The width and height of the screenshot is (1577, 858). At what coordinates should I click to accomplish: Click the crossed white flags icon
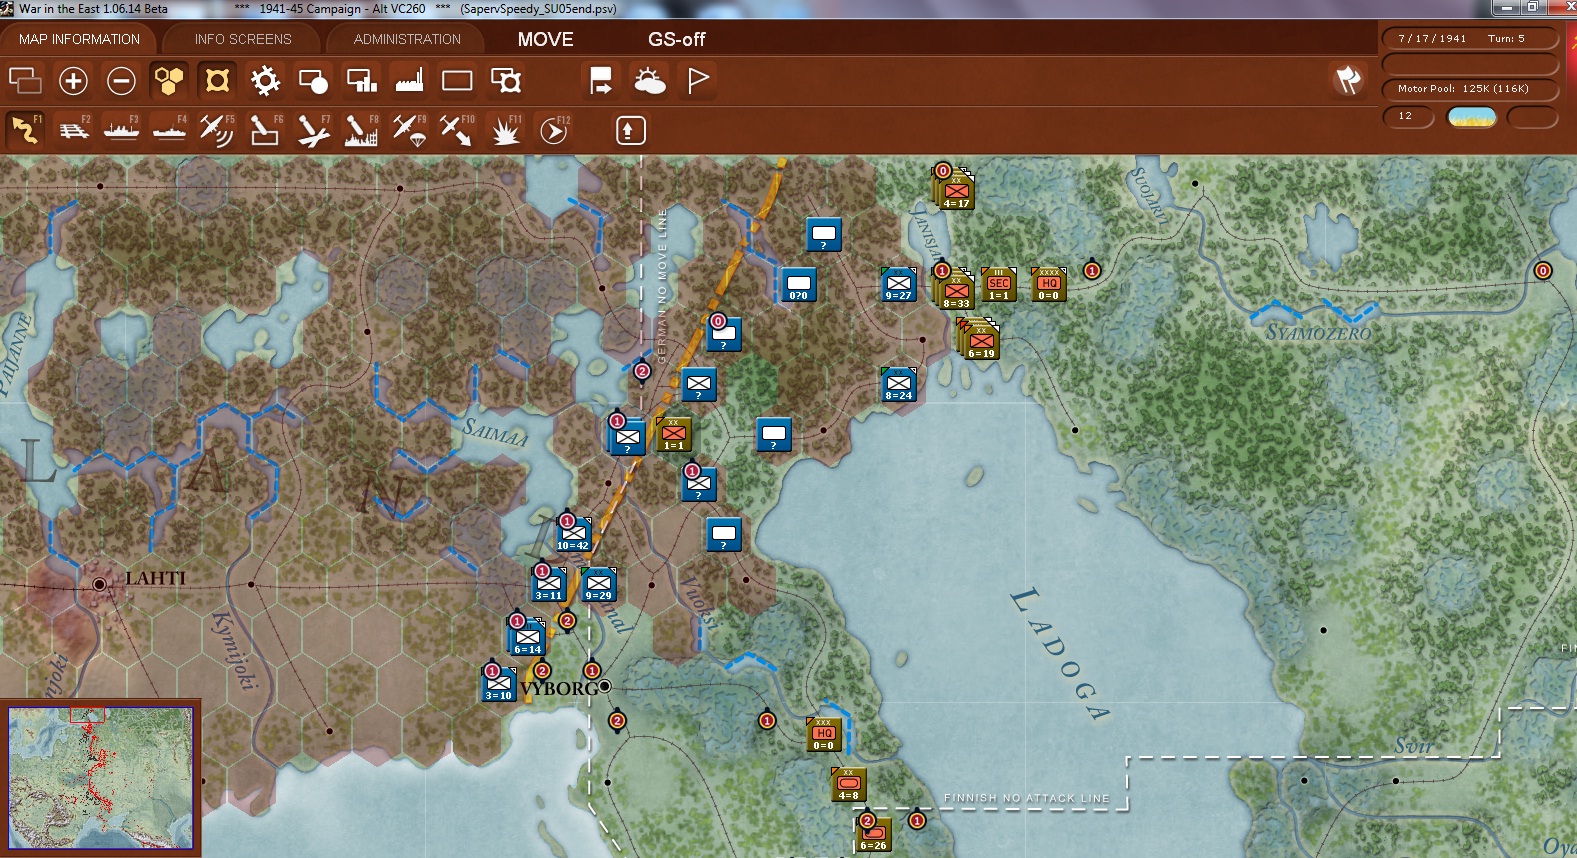1348,80
